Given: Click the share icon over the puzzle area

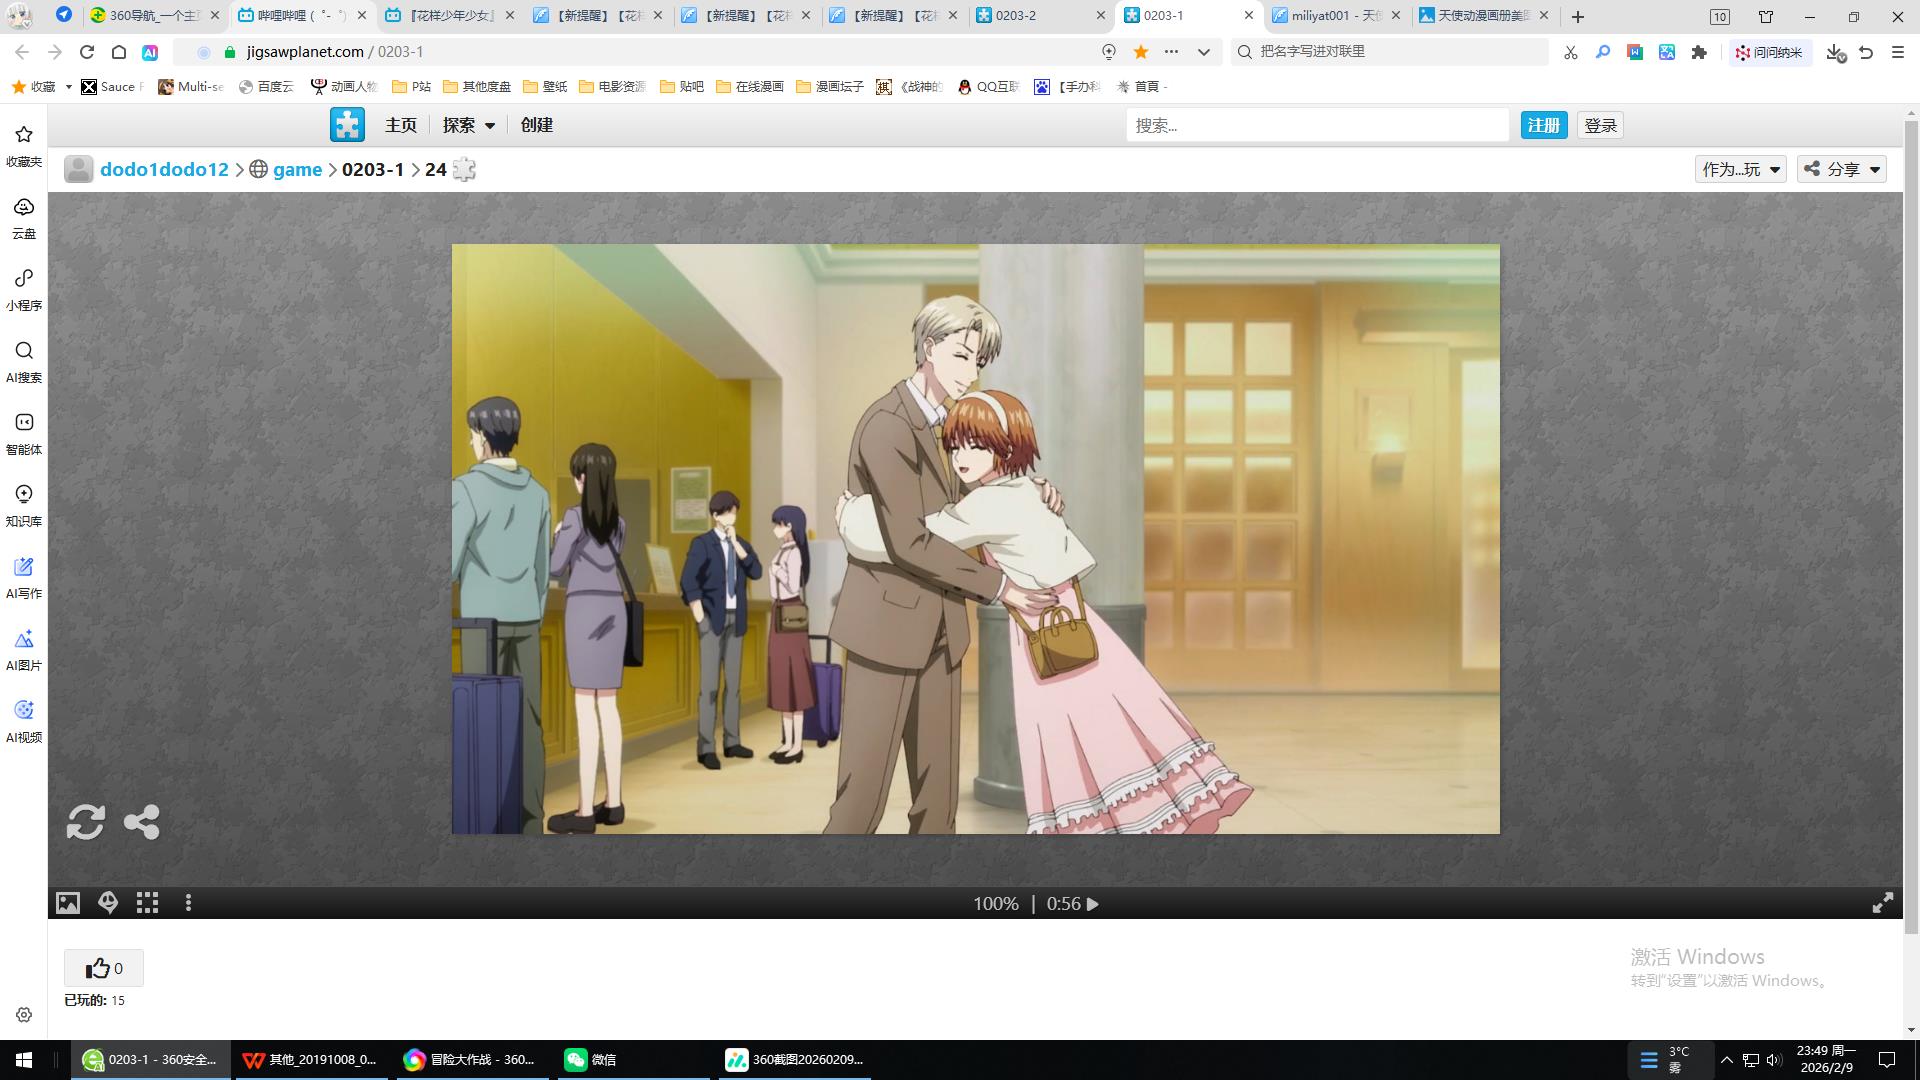Looking at the screenshot, I should coord(141,822).
